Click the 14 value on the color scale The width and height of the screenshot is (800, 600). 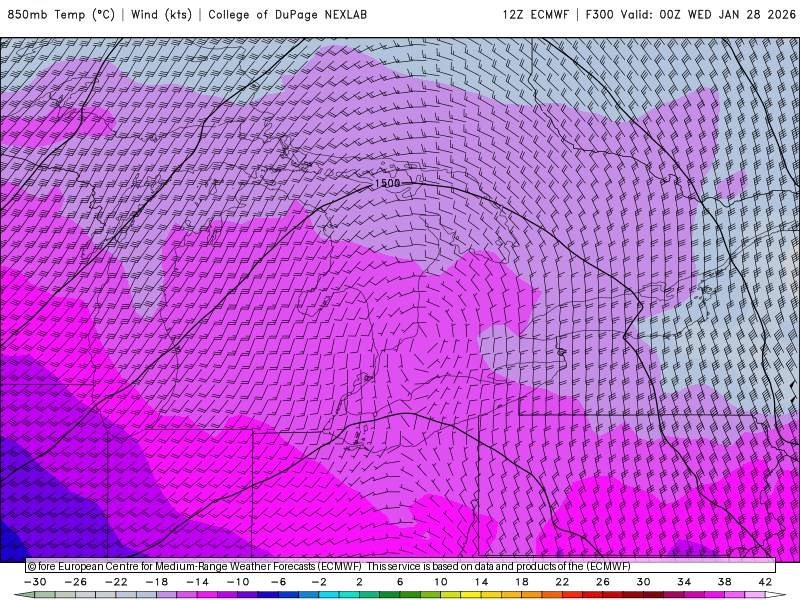click(481, 582)
